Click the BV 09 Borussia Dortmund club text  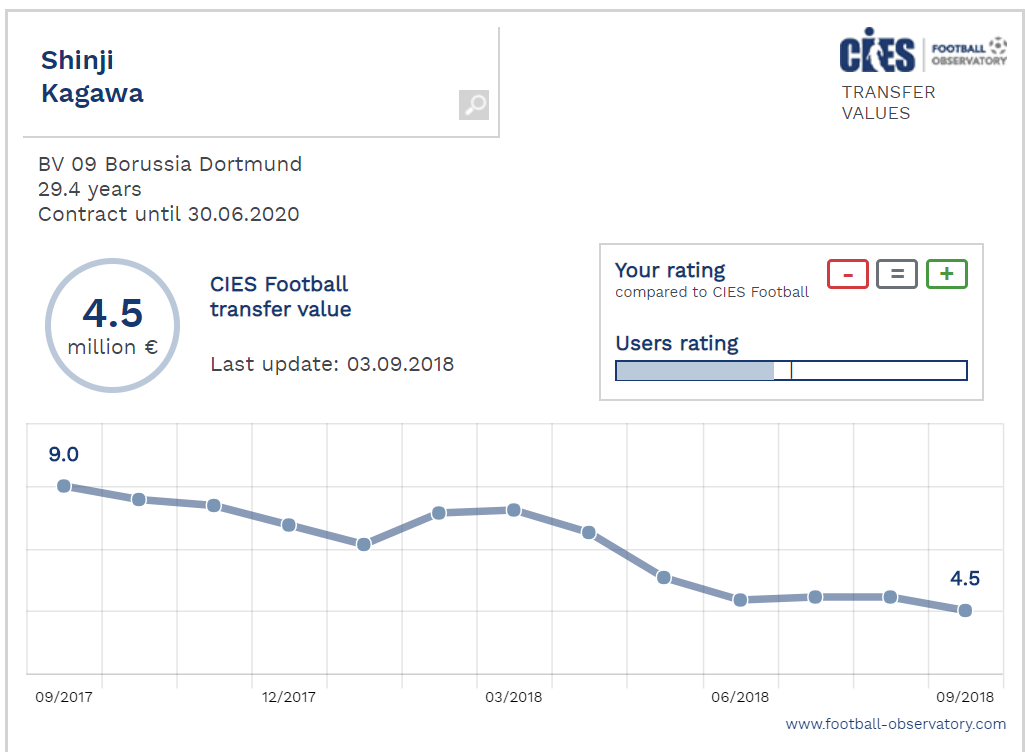tap(170, 164)
